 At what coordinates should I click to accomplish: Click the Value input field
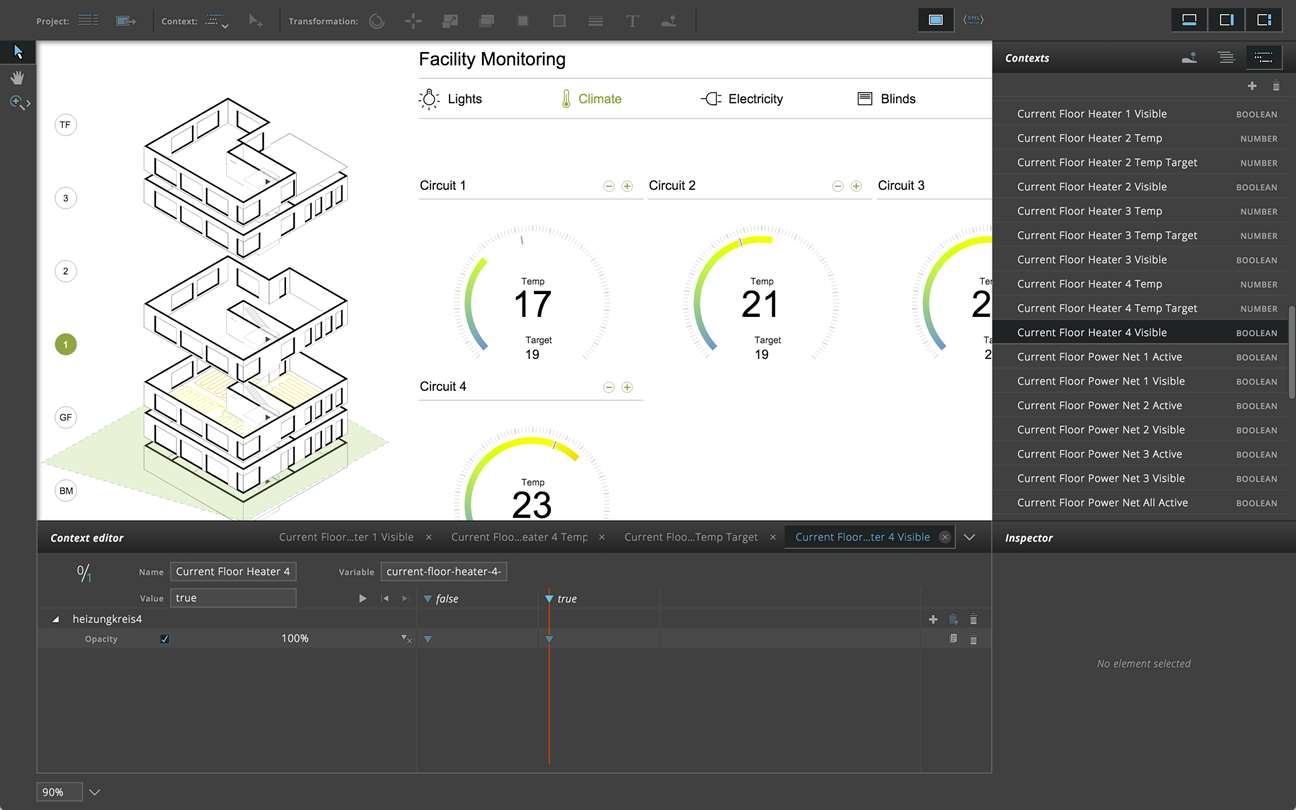coord(233,598)
